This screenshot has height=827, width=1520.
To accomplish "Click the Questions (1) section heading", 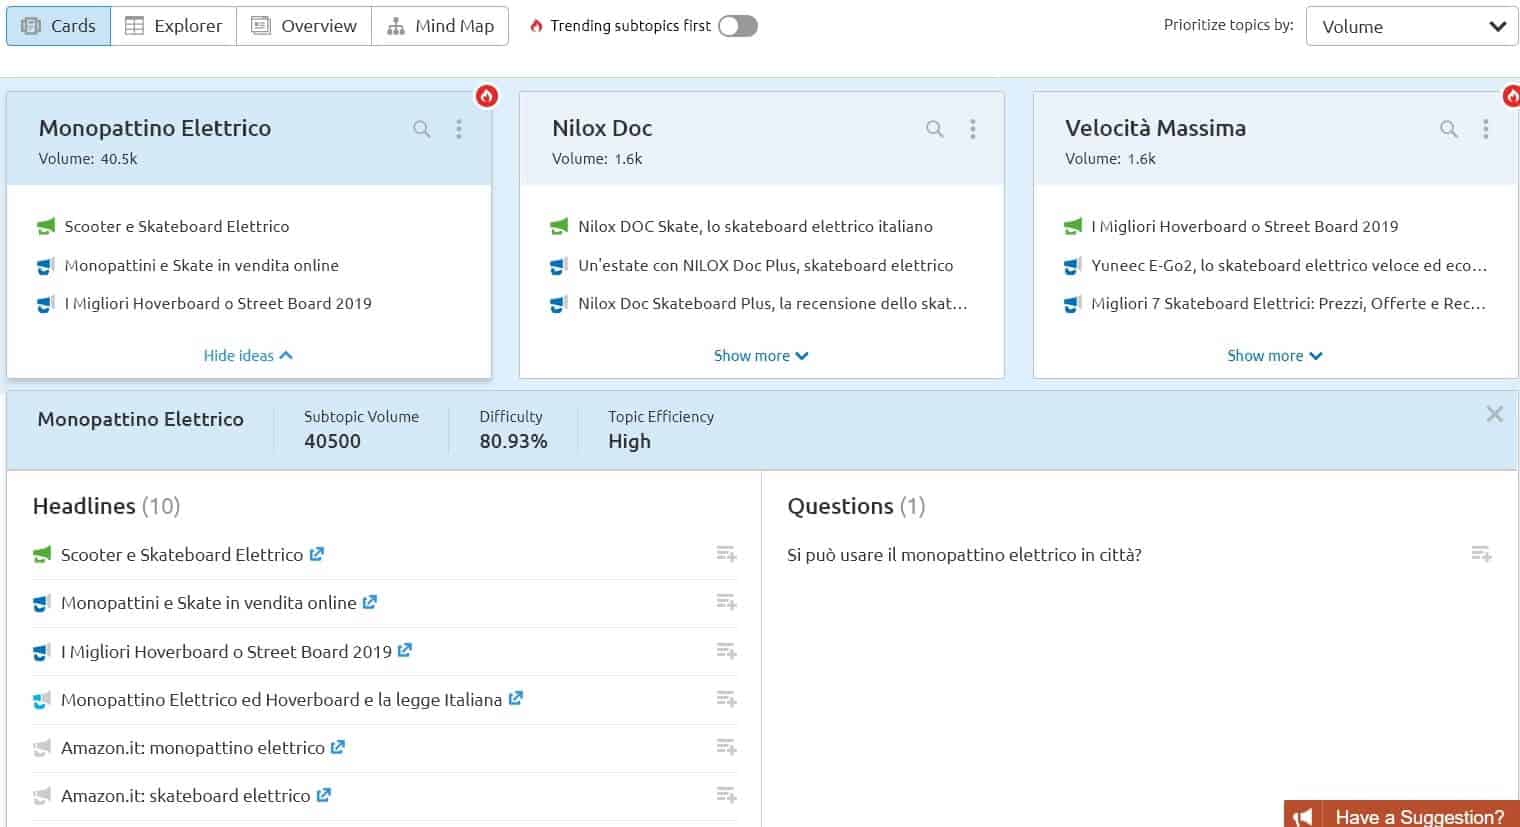I will pos(856,506).
